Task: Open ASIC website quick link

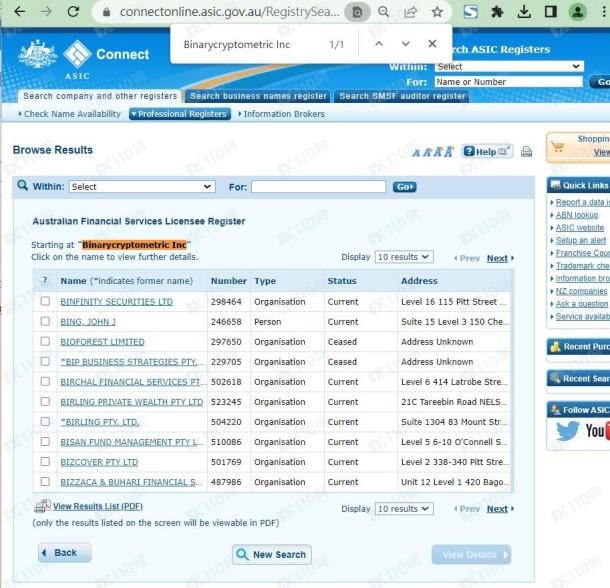Action: [580, 228]
